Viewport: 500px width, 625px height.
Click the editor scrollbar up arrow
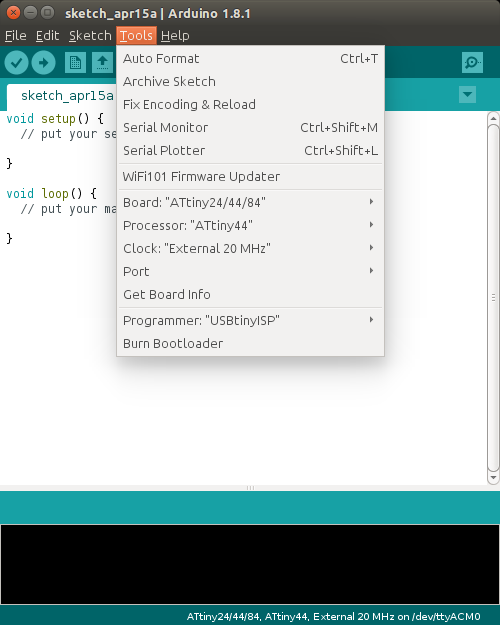coord(493,118)
